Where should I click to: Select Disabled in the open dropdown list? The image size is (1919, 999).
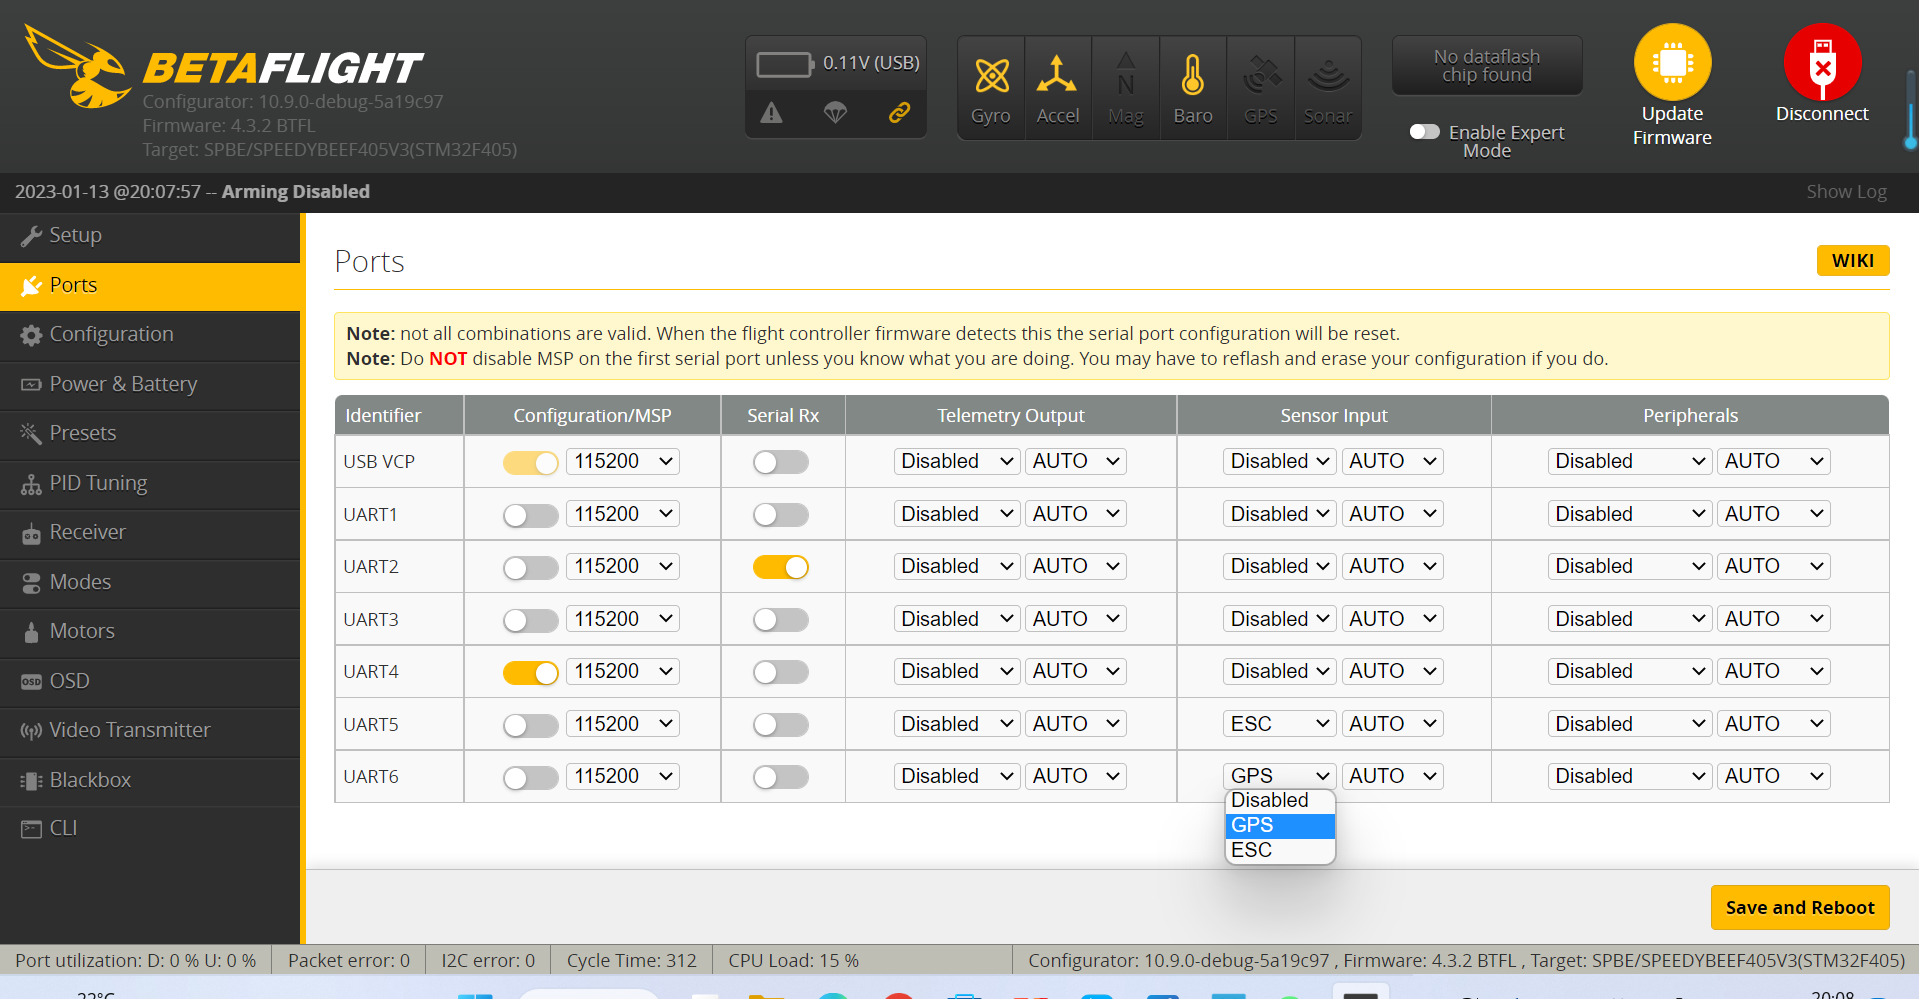[x=1280, y=801]
